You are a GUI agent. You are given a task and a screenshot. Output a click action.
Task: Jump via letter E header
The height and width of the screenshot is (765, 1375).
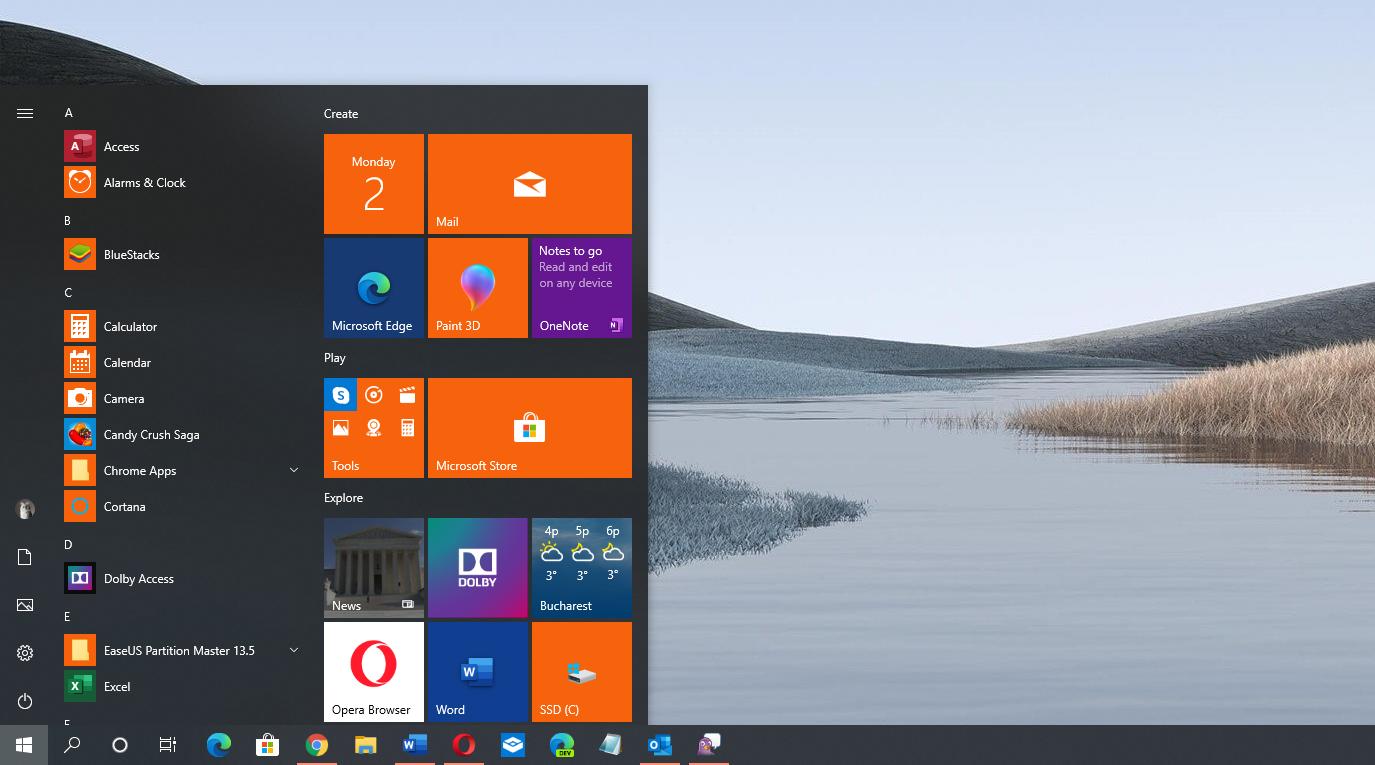pos(68,617)
